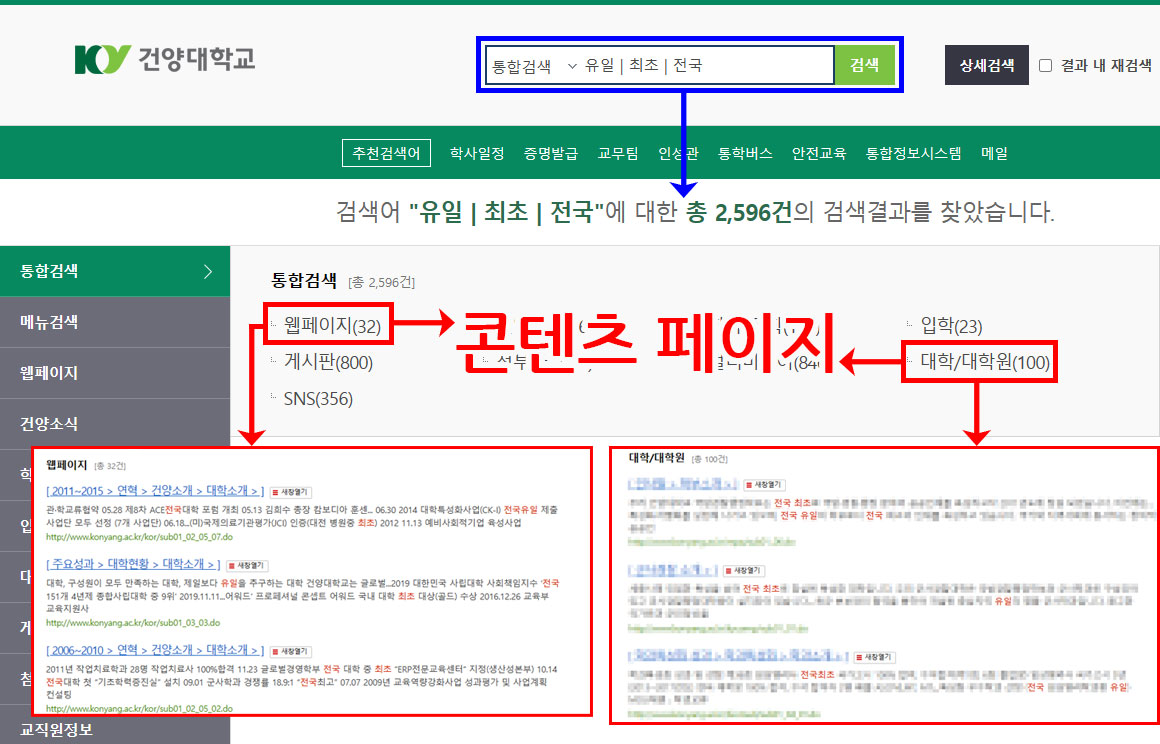This screenshot has height=744, width=1160.
Task: Open 새창열기 icon for 주요성과 result
Action: pyautogui.click(x=249, y=565)
